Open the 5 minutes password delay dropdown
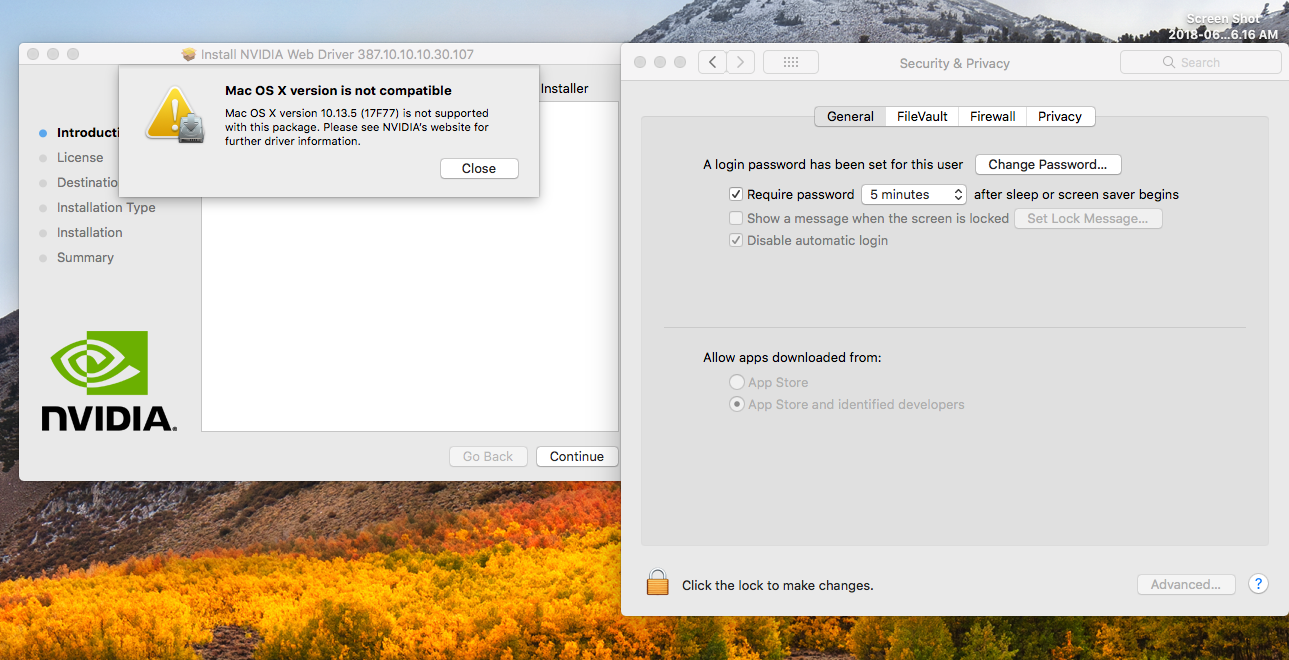1289x660 pixels. [914, 194]
